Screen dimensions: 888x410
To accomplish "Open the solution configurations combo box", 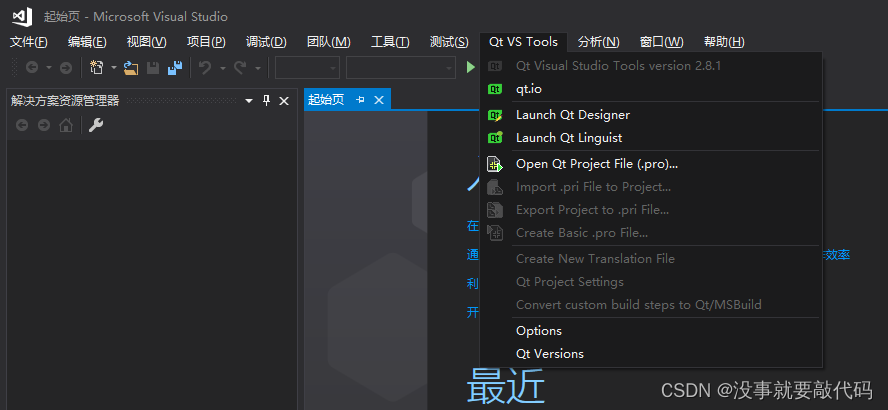I will pos(307,68).
